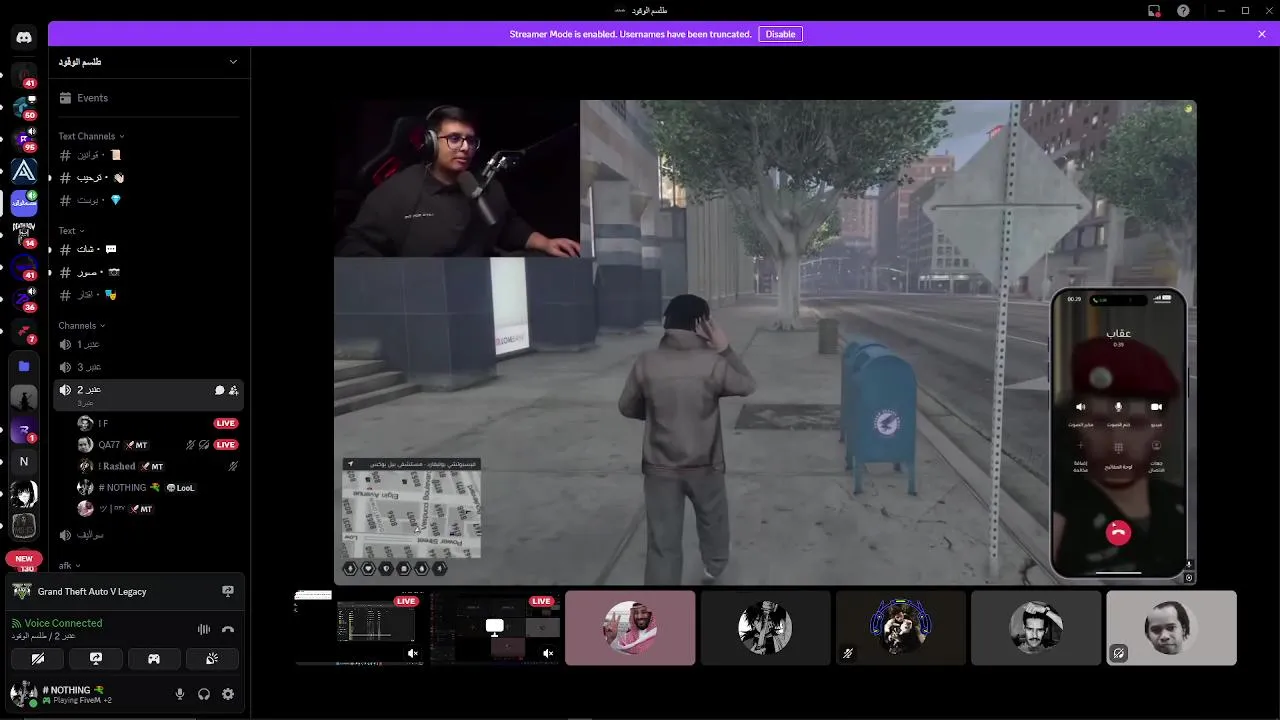Start an Activity with game controller button
Viewport: 1280px width, 720px height.
tap(154, 659)
